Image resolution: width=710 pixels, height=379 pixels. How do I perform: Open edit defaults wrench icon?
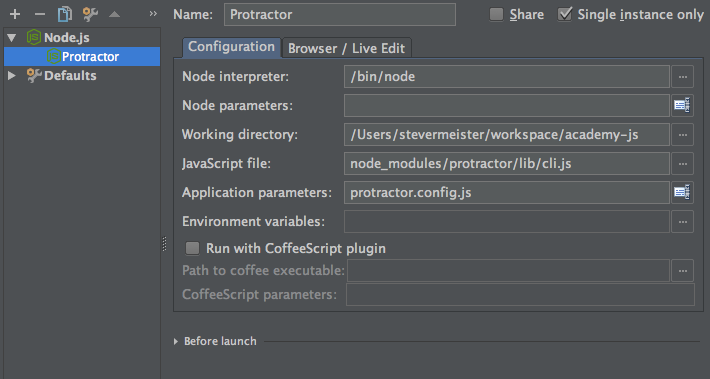(x=90, y=14)
